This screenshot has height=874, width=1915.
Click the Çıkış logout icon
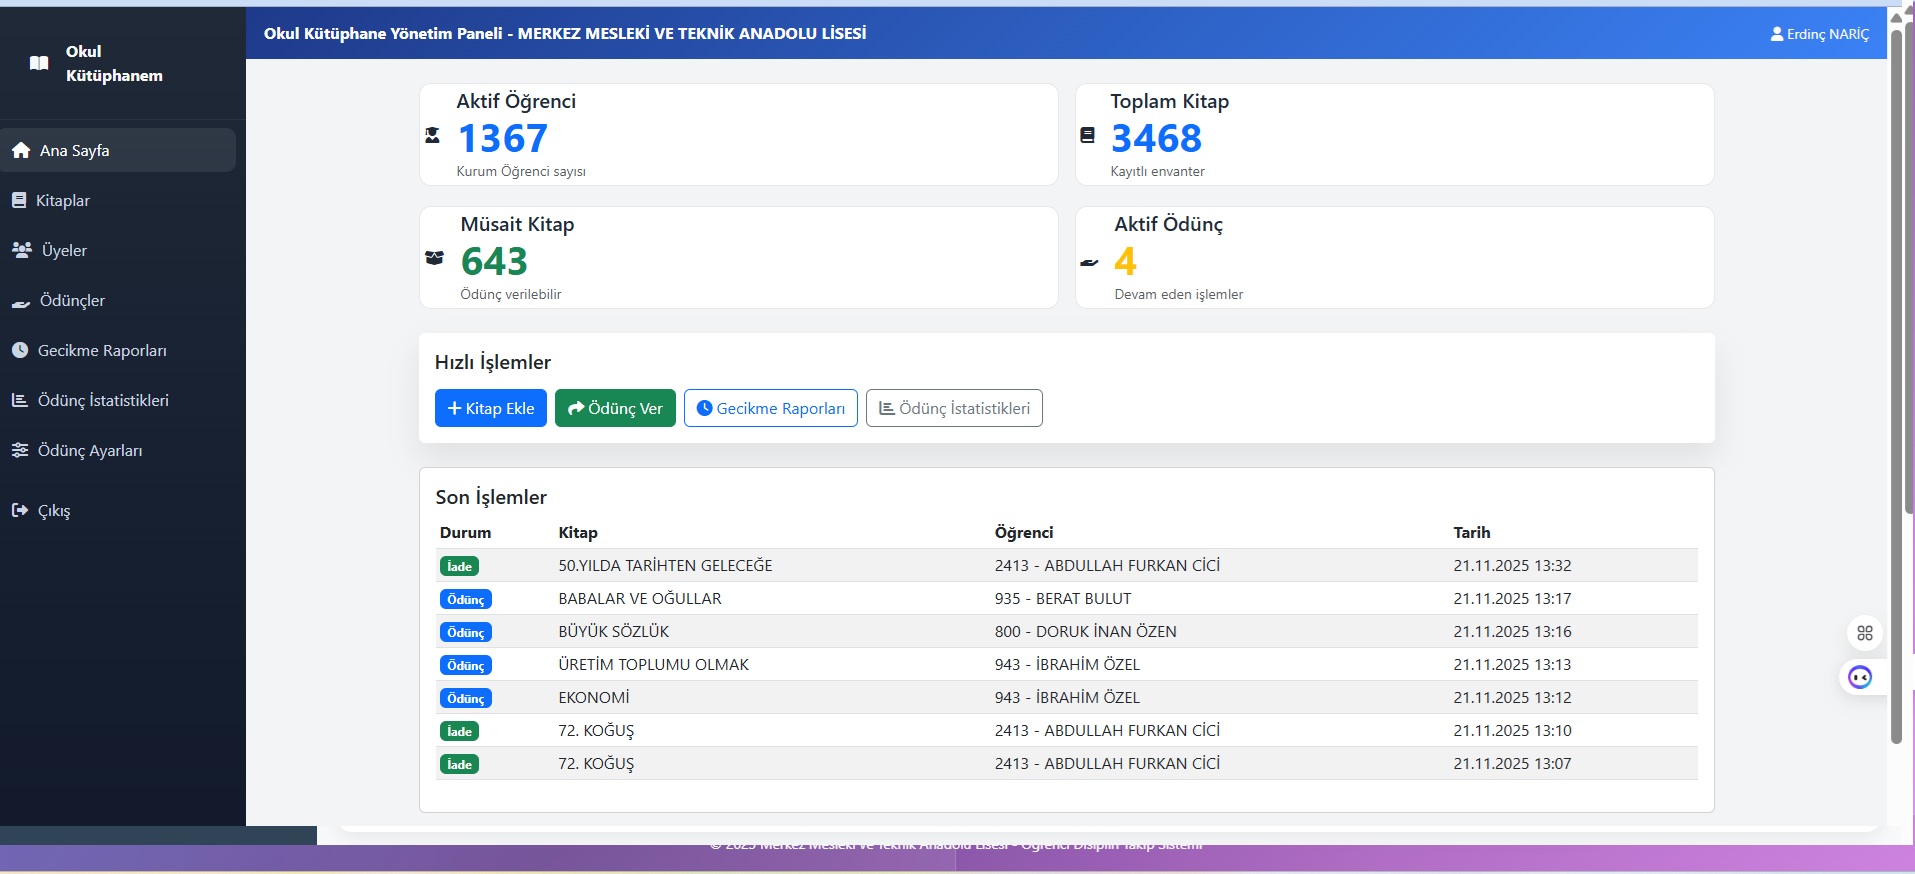coord(20,510)
